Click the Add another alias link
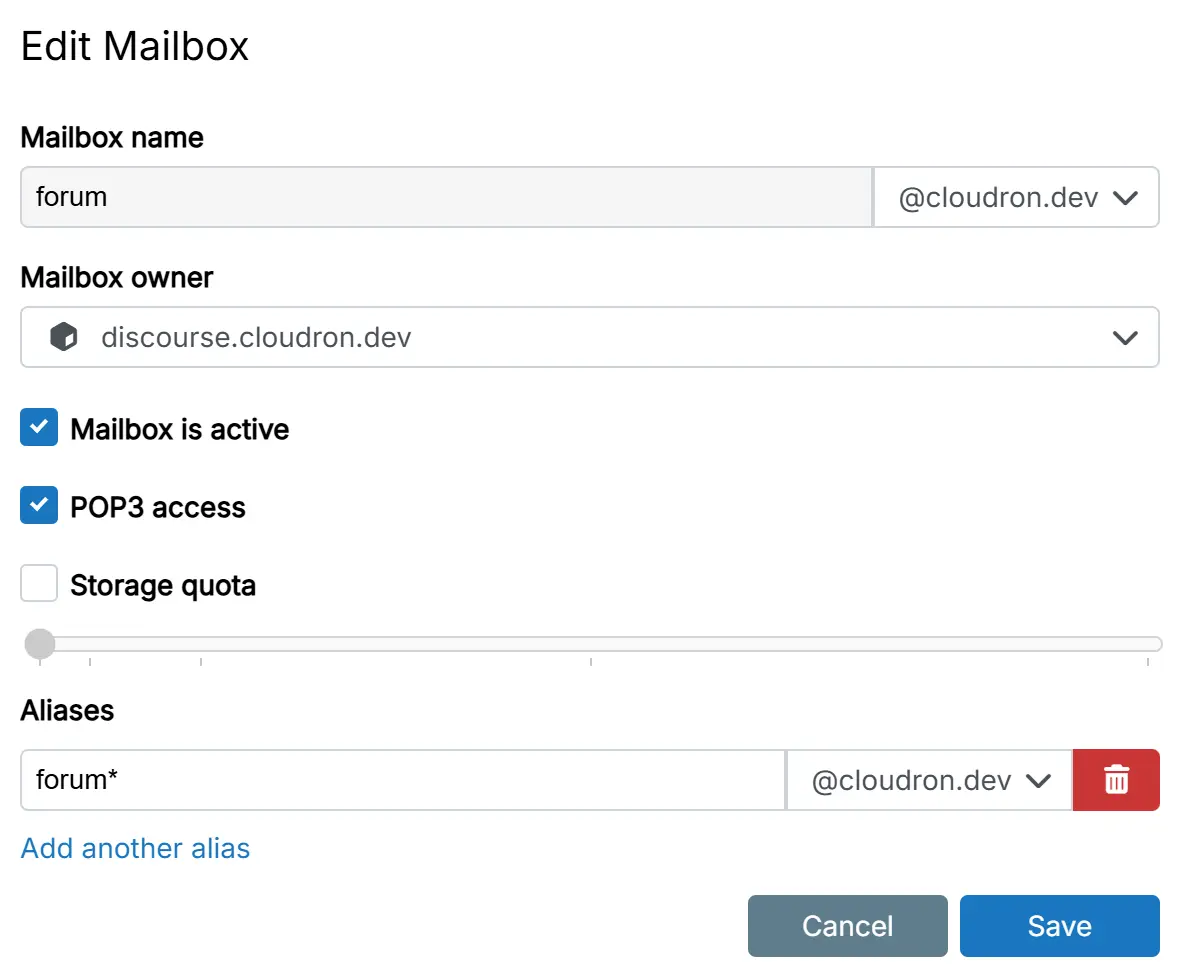Viewport: 1185px width, 971px height. [x=136, y=849]
